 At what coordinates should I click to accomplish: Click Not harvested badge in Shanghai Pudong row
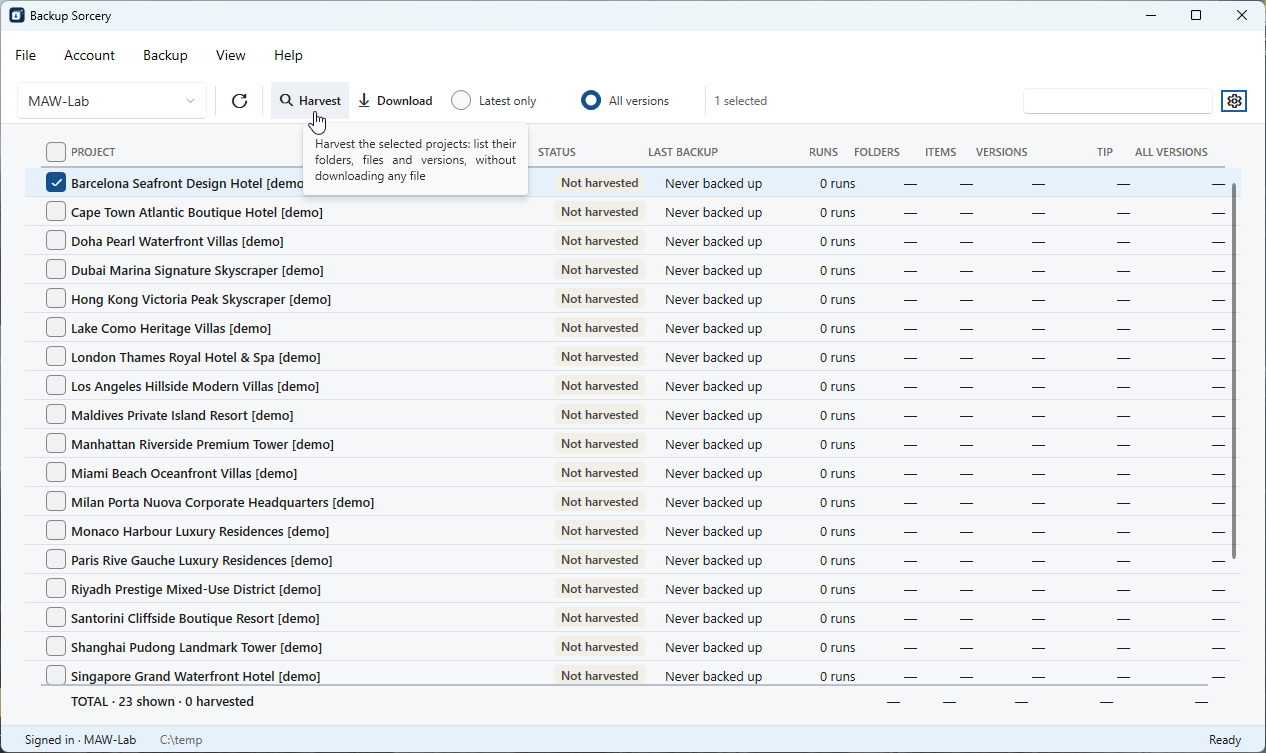600,647
